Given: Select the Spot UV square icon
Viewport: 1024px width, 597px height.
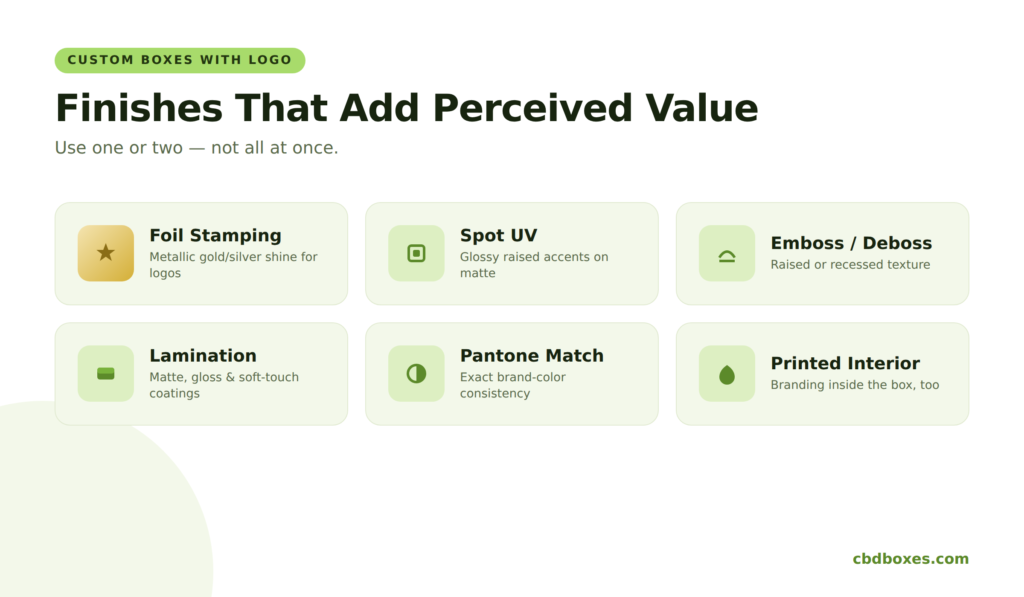Looking at the screenshot, I should [x=416, y=253].
